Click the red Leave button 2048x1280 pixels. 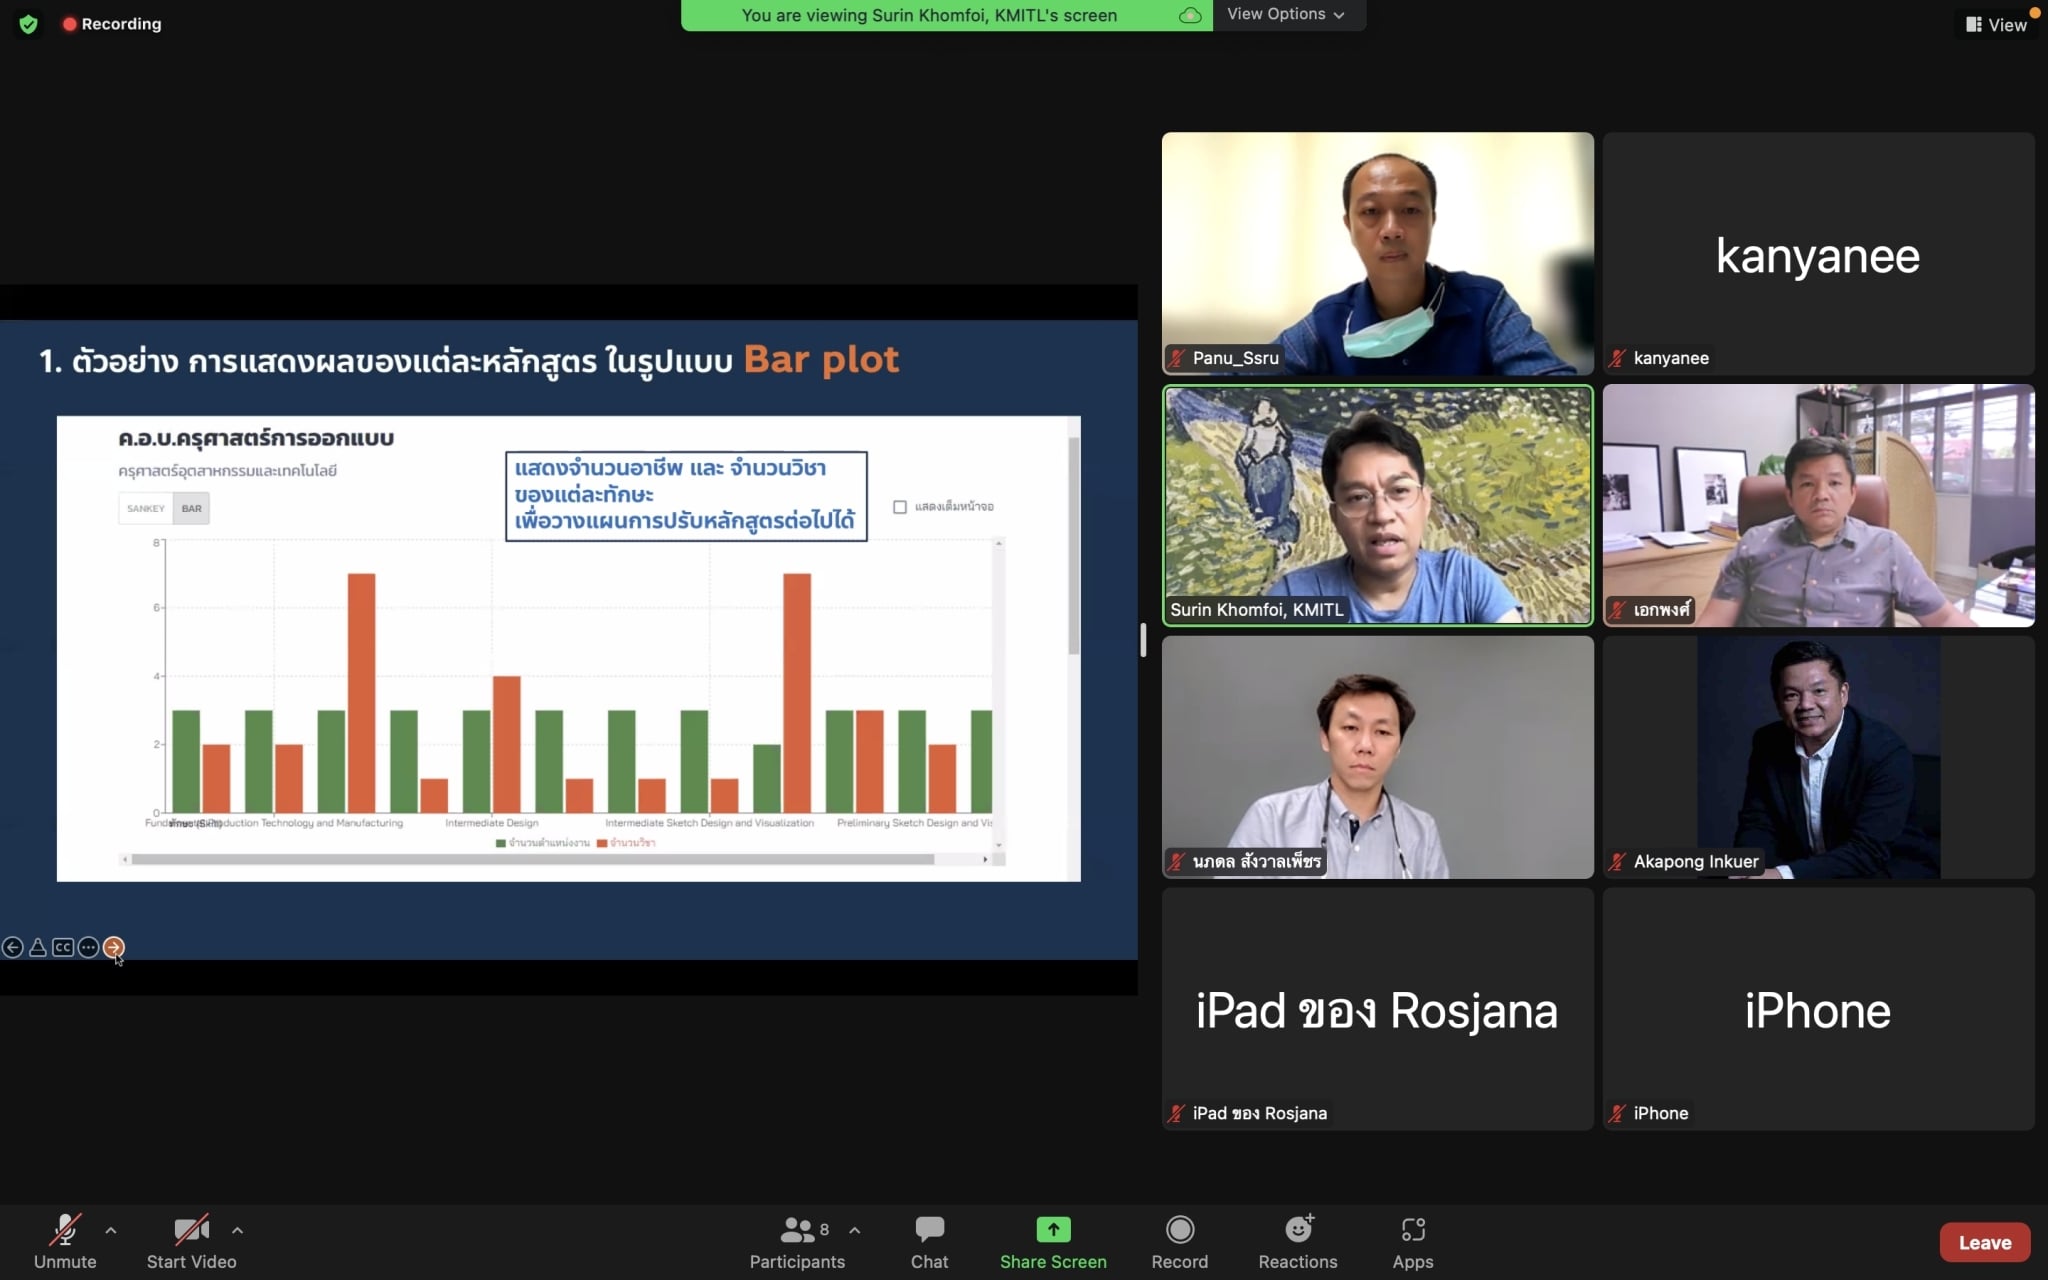pos(1984,1242)
